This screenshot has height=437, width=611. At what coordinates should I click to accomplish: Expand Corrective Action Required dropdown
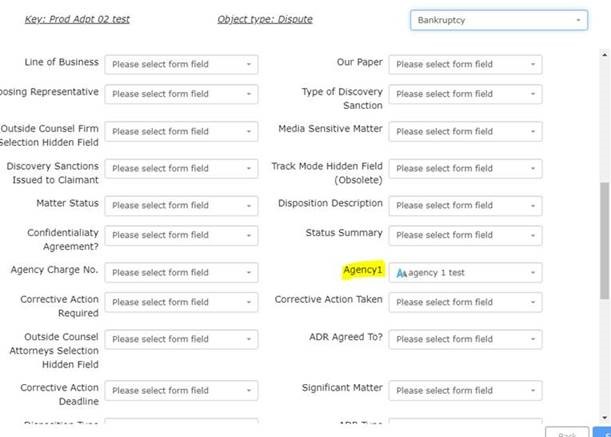pyautogui.click(x=182, y=302)
